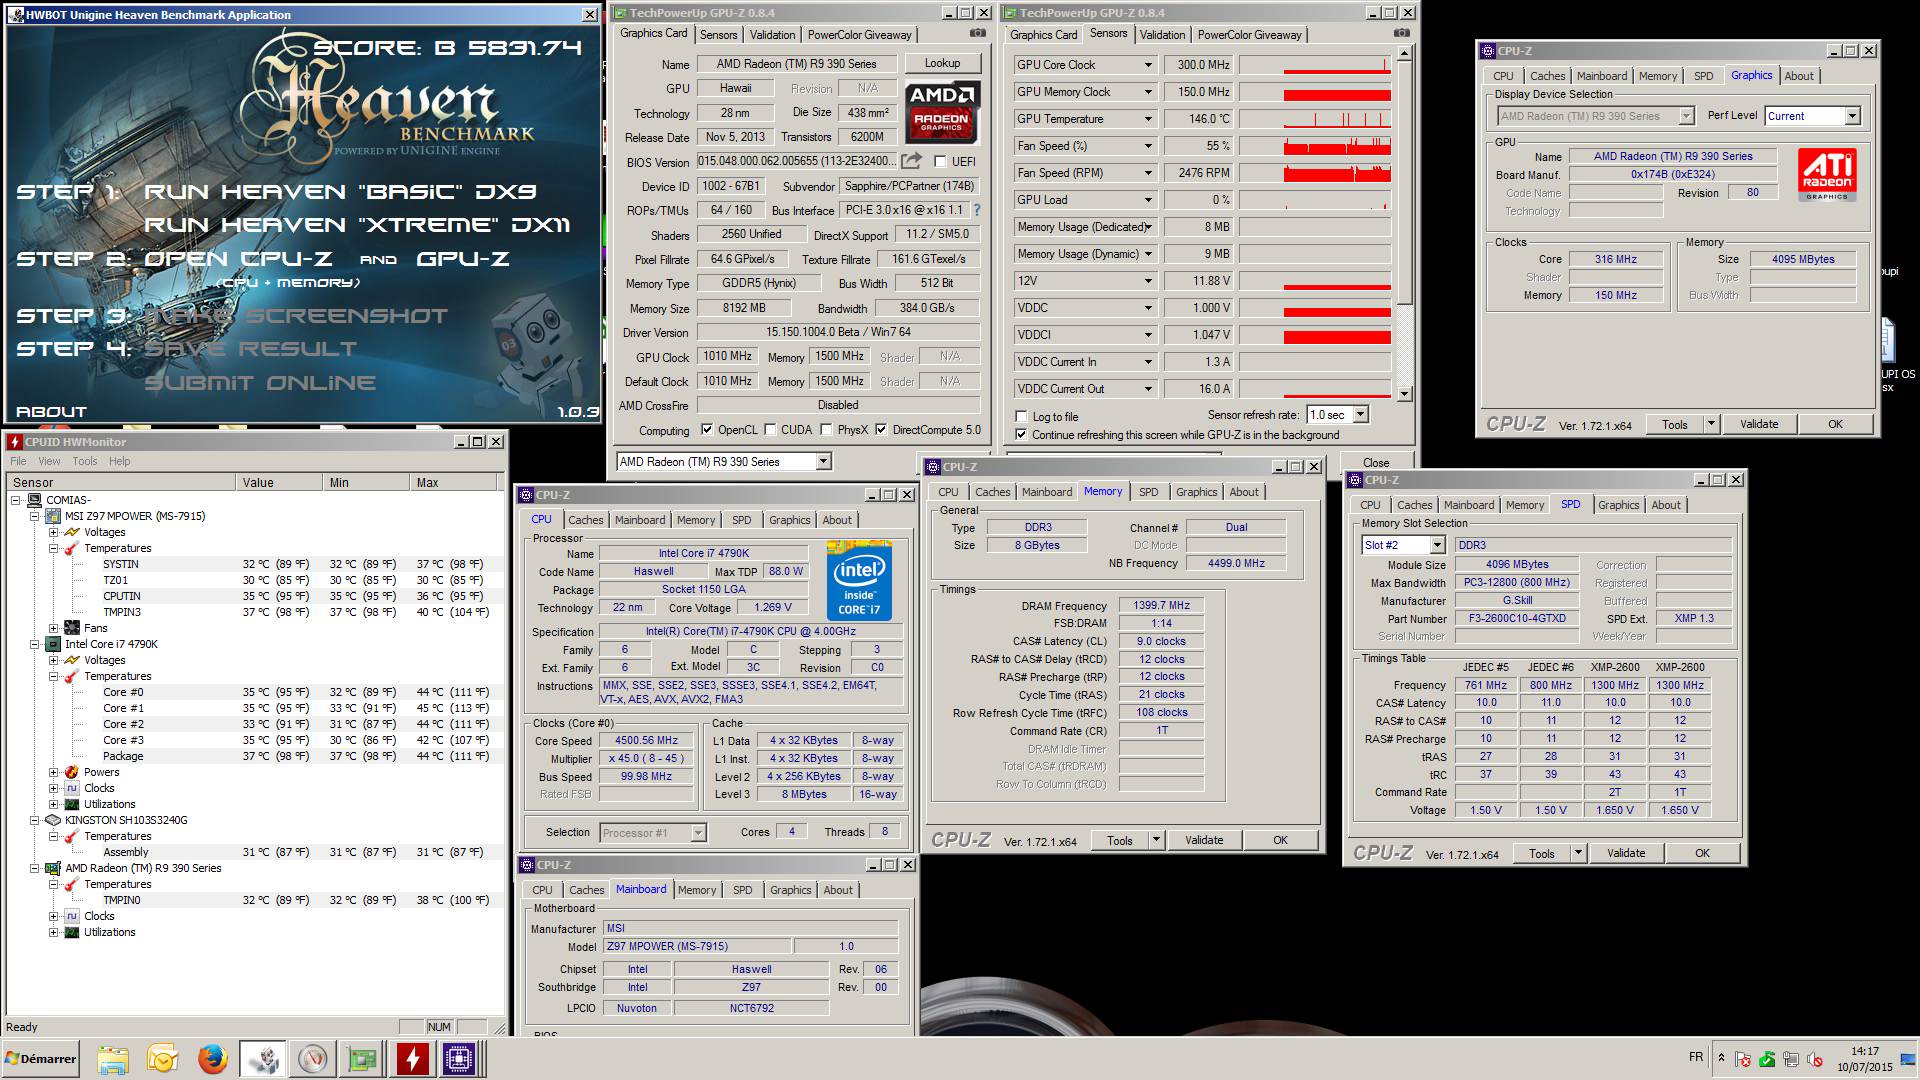Click the fan icon next to Fans in HWMonitor
Screen dimensions: 1920x1080
tap(72, 628)
